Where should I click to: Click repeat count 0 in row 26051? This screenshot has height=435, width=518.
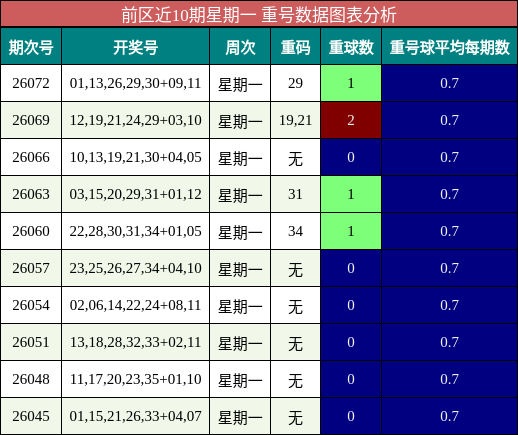[351, 342]
